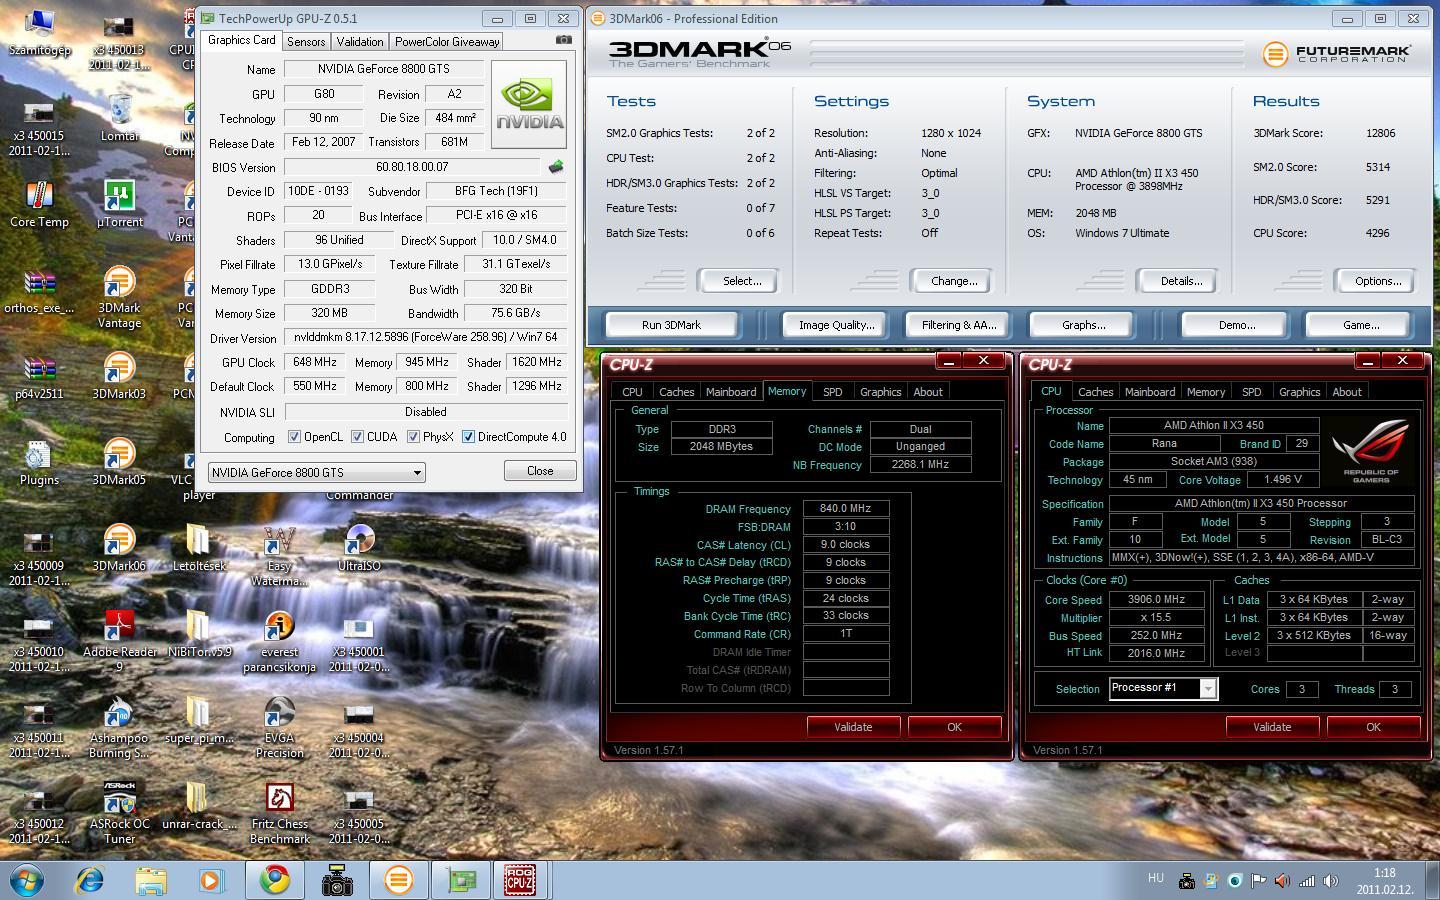This screenshot has width=1440, height=900.
Task: Open the GeForce 8800 GTS card dropdown
Action: coord(316,473)
